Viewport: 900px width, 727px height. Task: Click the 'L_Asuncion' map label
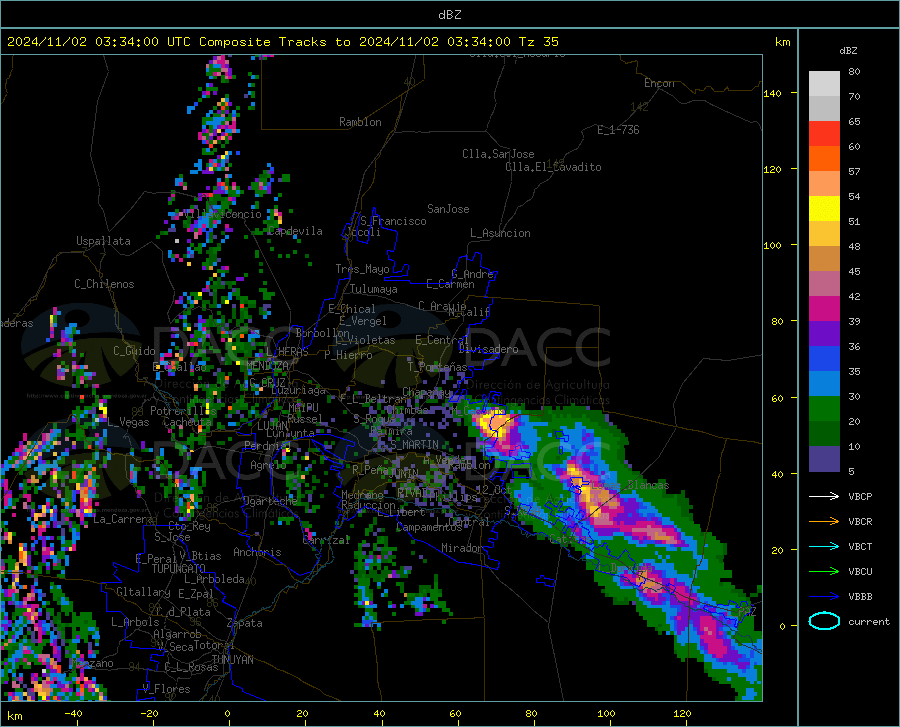[x=500, y=233]
